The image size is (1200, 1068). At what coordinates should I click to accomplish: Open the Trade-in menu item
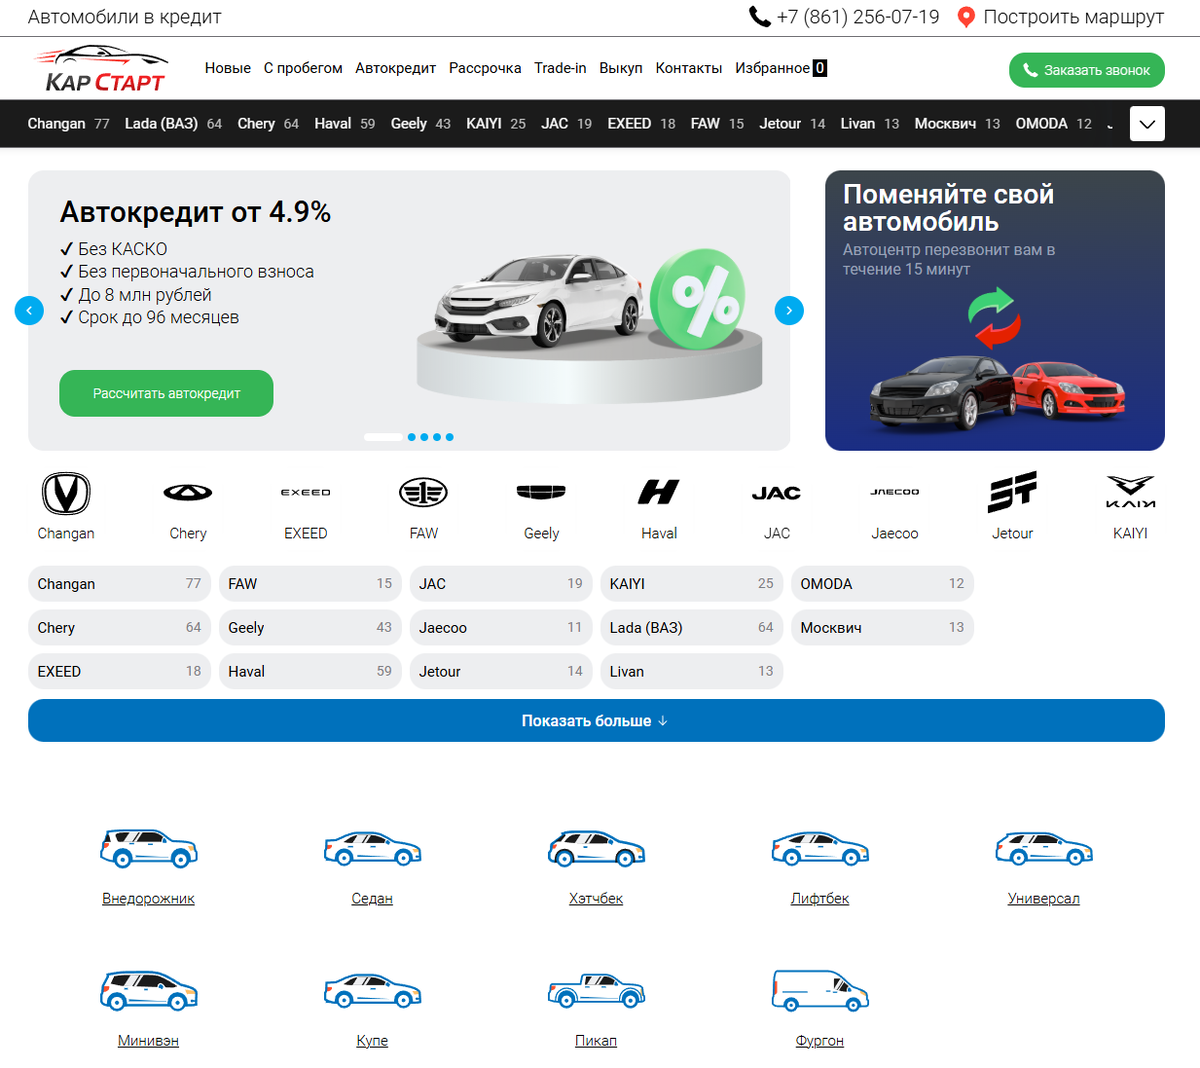[560, 68]
